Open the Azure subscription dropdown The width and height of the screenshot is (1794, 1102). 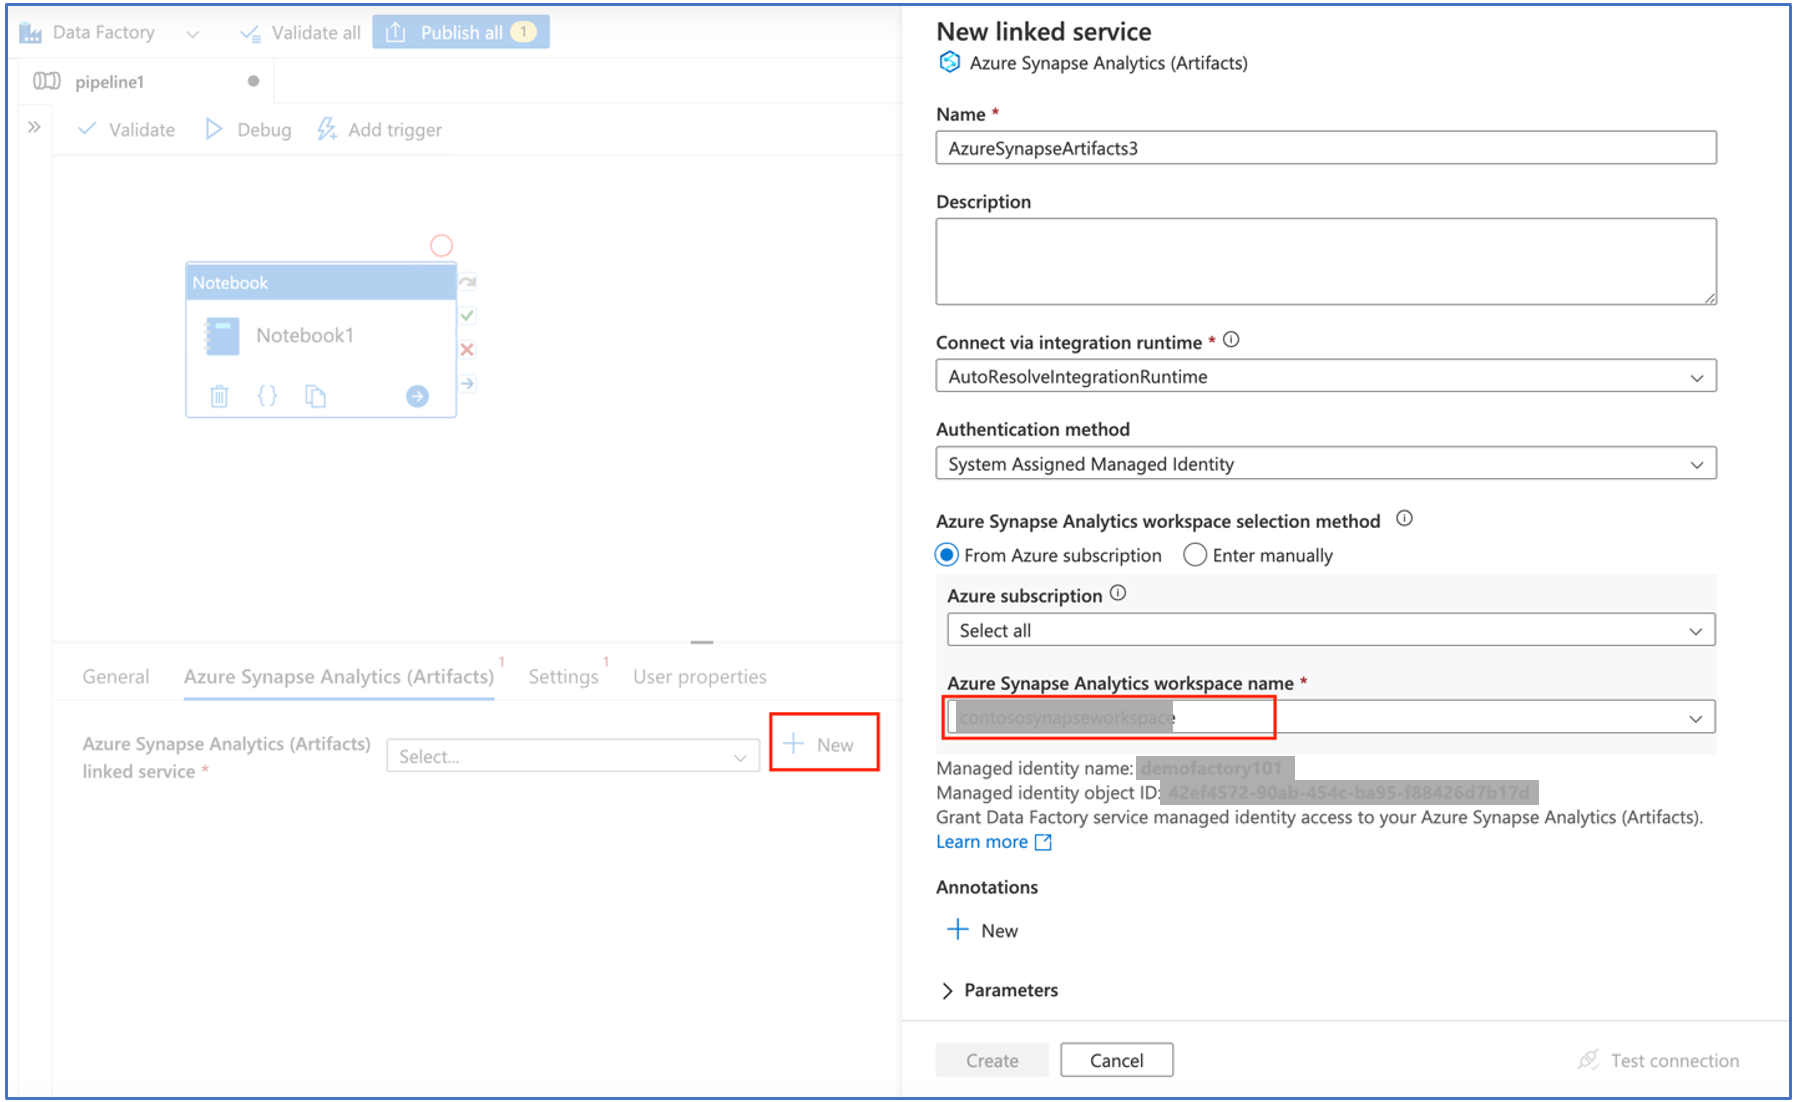pyautogui.click(x=1331, y=631)
